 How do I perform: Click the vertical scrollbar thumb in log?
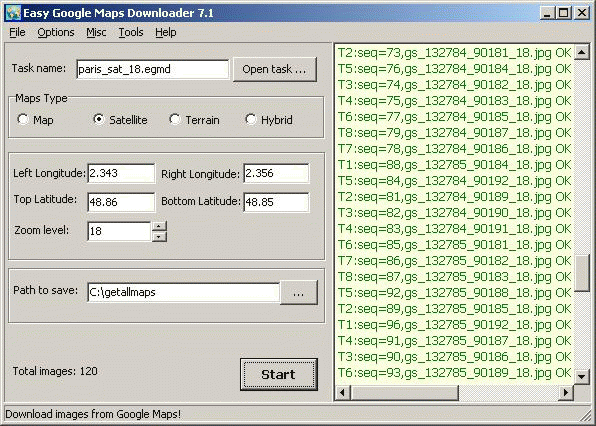(x=582, y=273)
